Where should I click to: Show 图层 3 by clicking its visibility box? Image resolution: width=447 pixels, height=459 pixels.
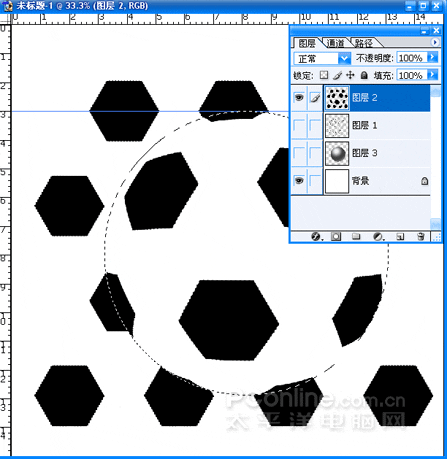click(x=299, y=153)
